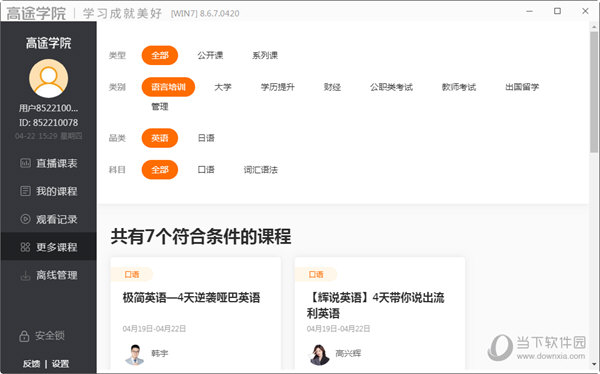Click the teacher name 韩宇

160,353
